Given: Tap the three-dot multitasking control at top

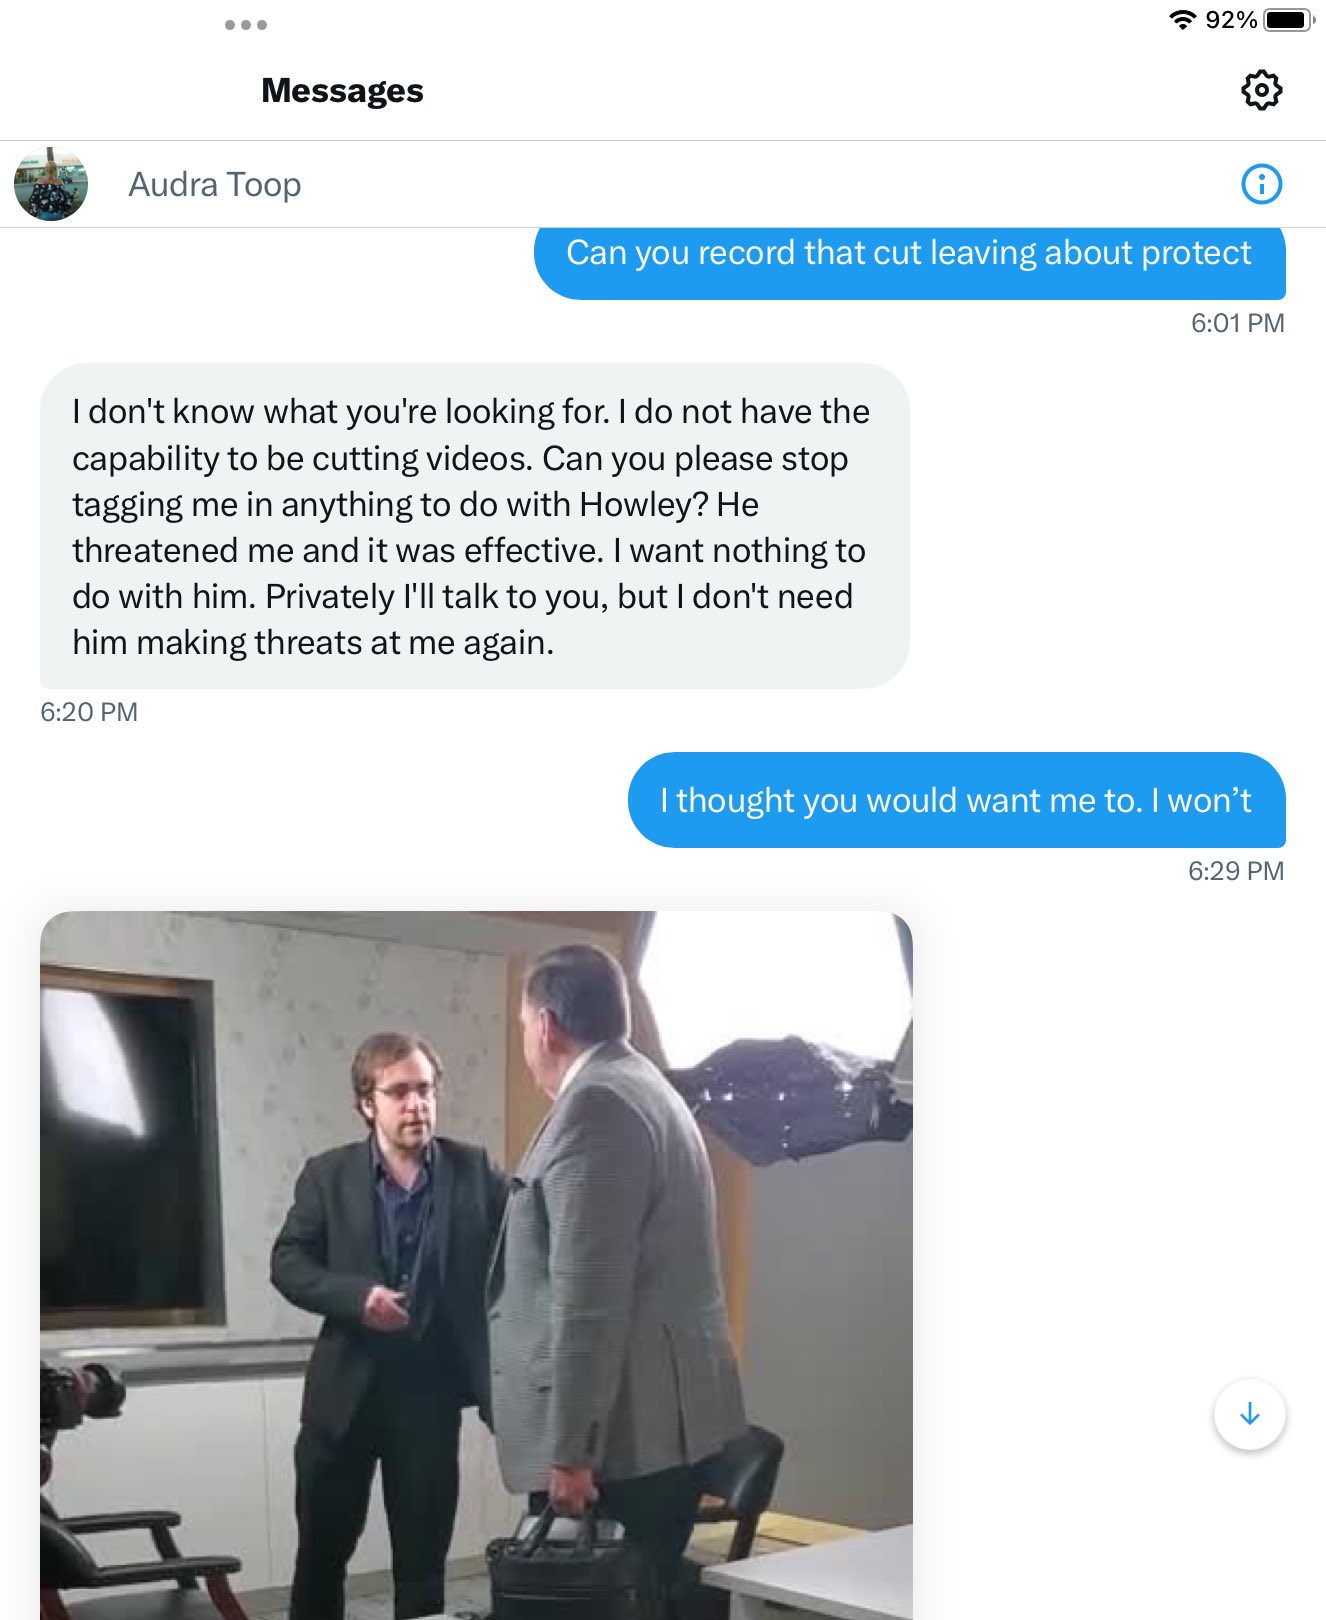Looking at the screenshot, I should tap(246, 25).
